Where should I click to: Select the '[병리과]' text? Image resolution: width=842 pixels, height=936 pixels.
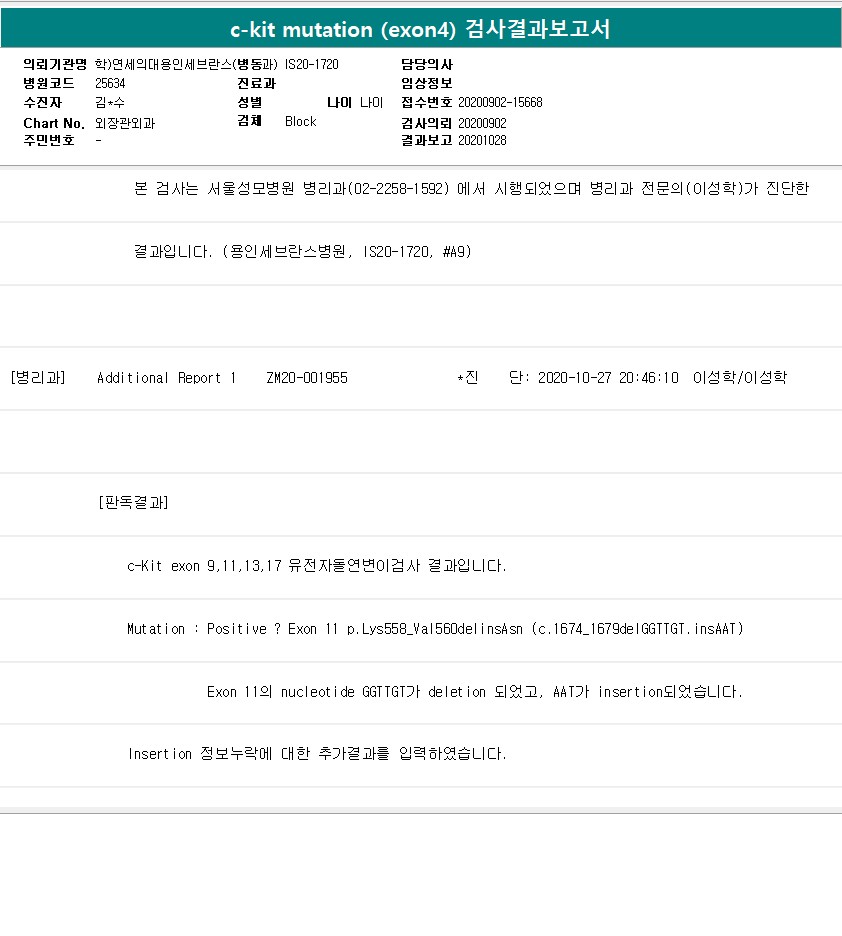[38, 377]
